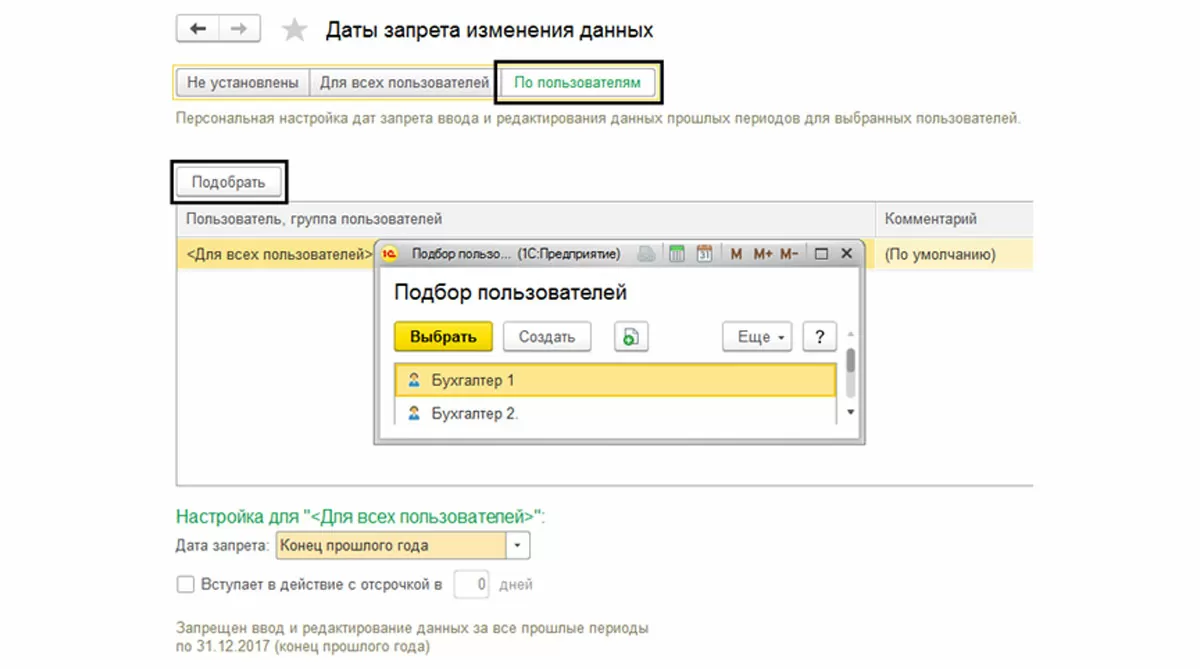Click the delay days number field

tap(472, 584)
